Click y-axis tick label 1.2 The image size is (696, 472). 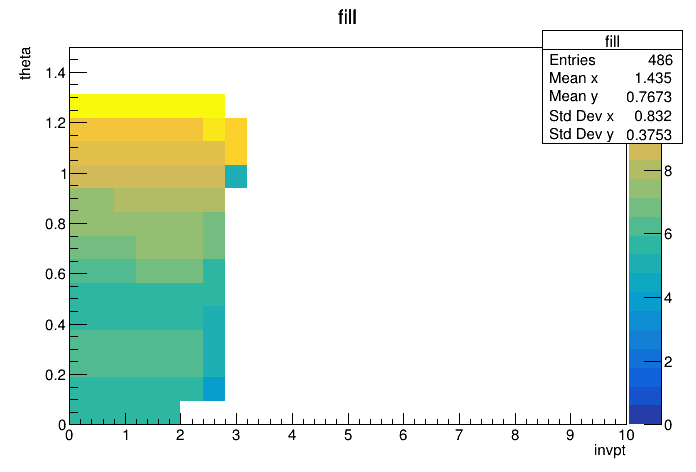point(55,123)
